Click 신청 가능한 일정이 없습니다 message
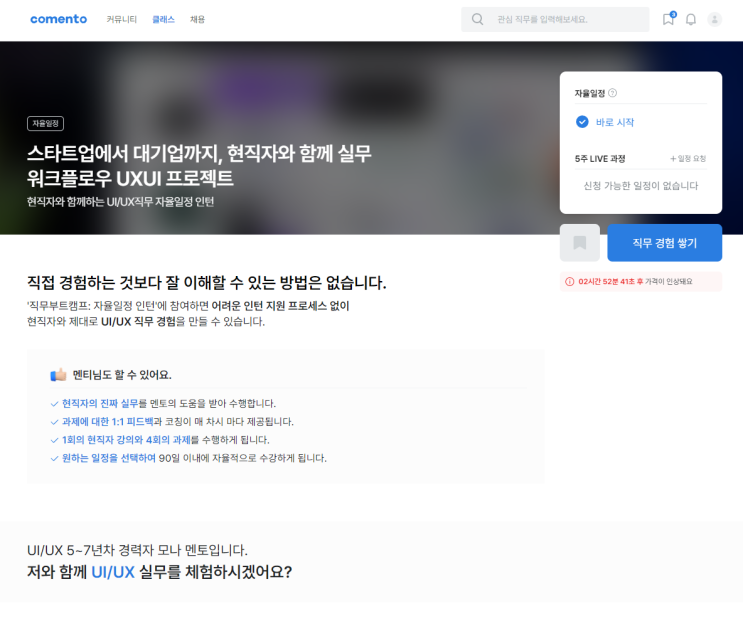The width and height of the screenshot is (743, 621). [x=640, y=186]
